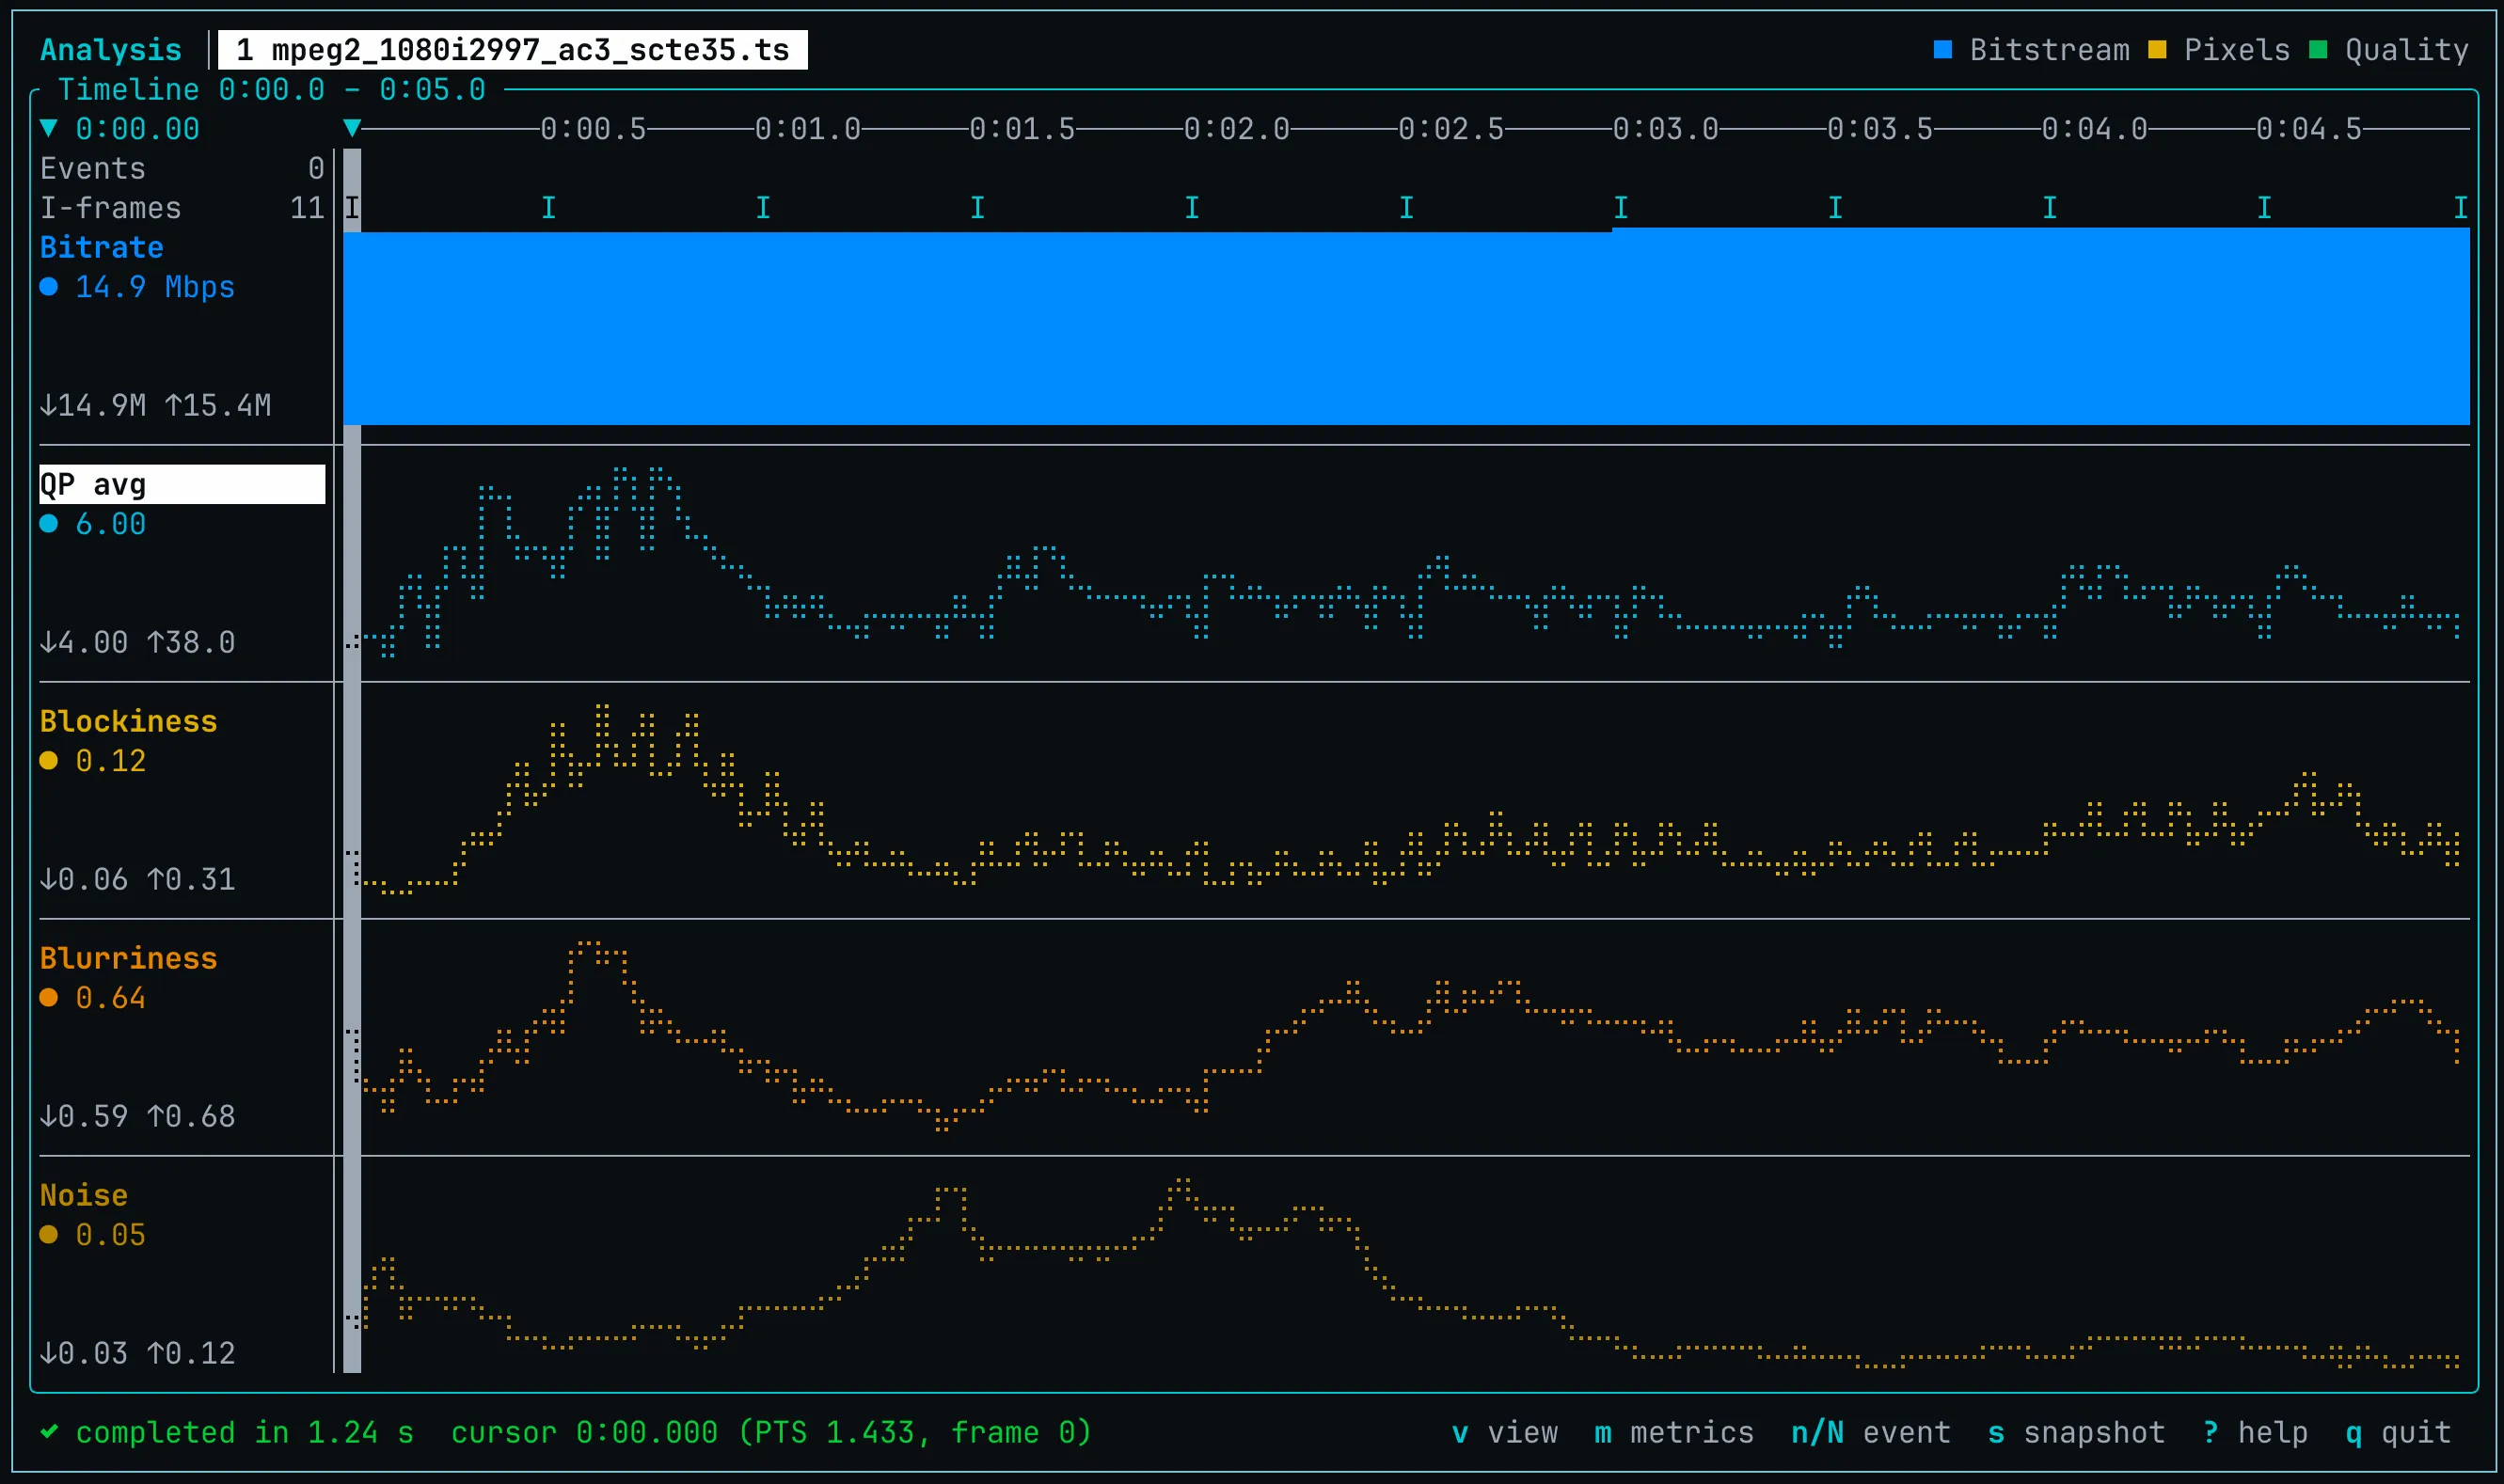Screen dimensions: 2504x1484
Task: Click the 14.9 Mbps bitrate value
Action: click(155, 287)
